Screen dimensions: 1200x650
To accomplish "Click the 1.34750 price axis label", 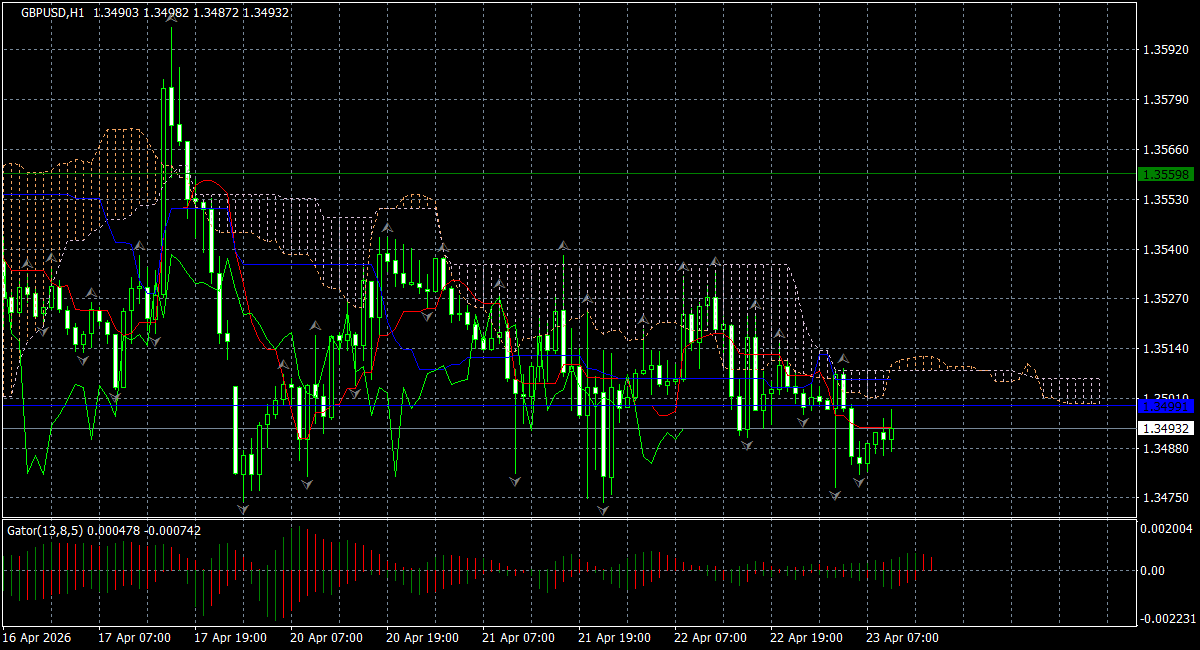I will coord(1165,498).
